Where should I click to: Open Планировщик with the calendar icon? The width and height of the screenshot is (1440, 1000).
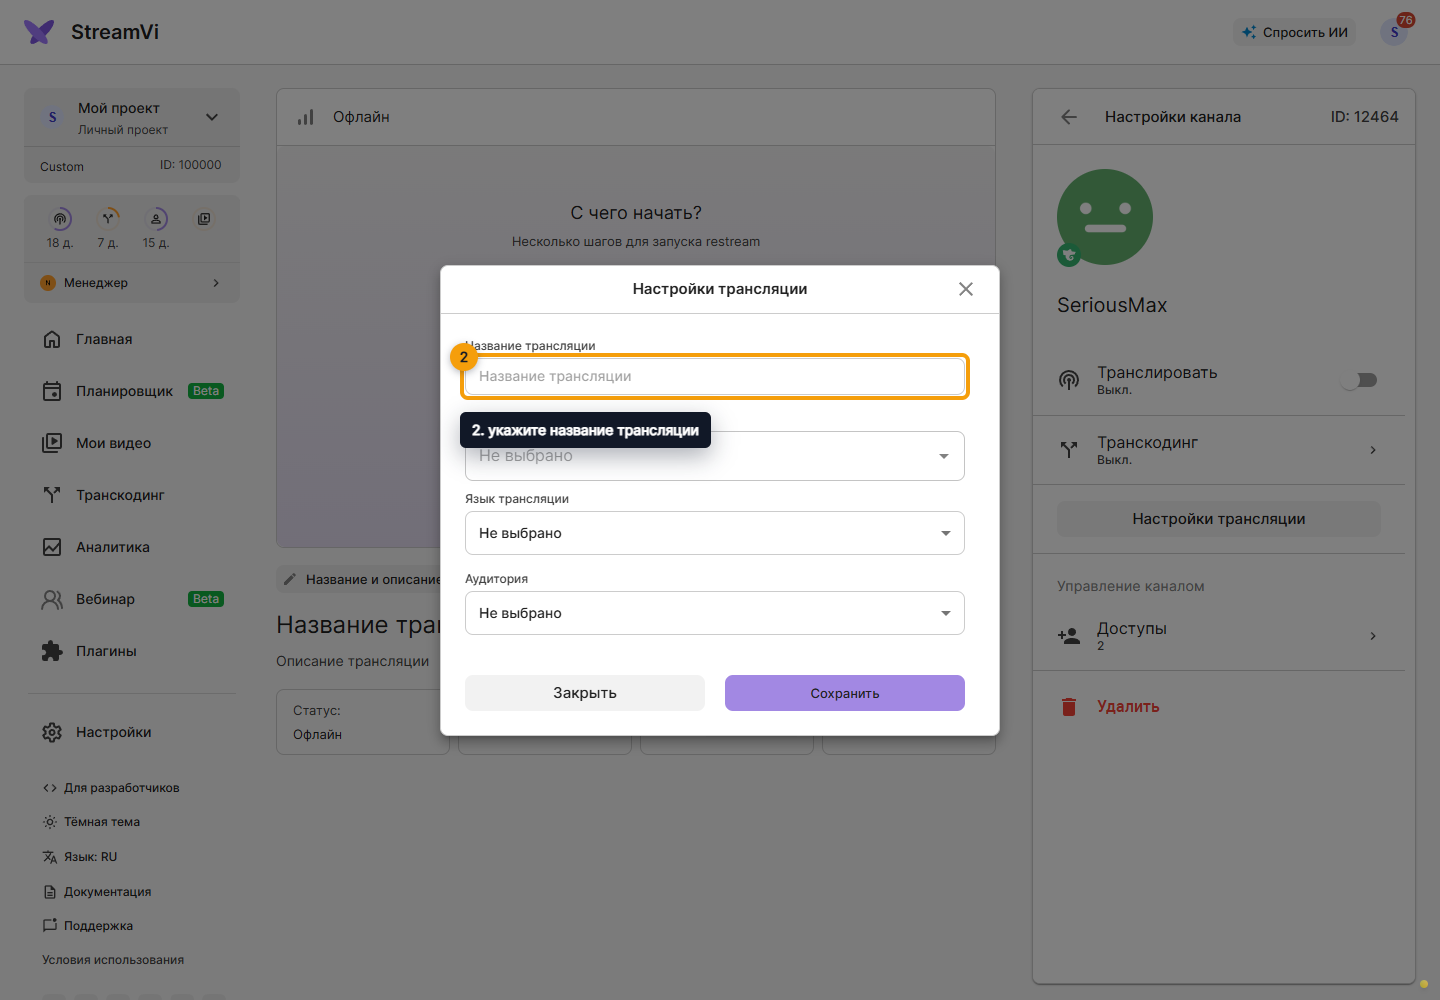(x=52, y=391)
